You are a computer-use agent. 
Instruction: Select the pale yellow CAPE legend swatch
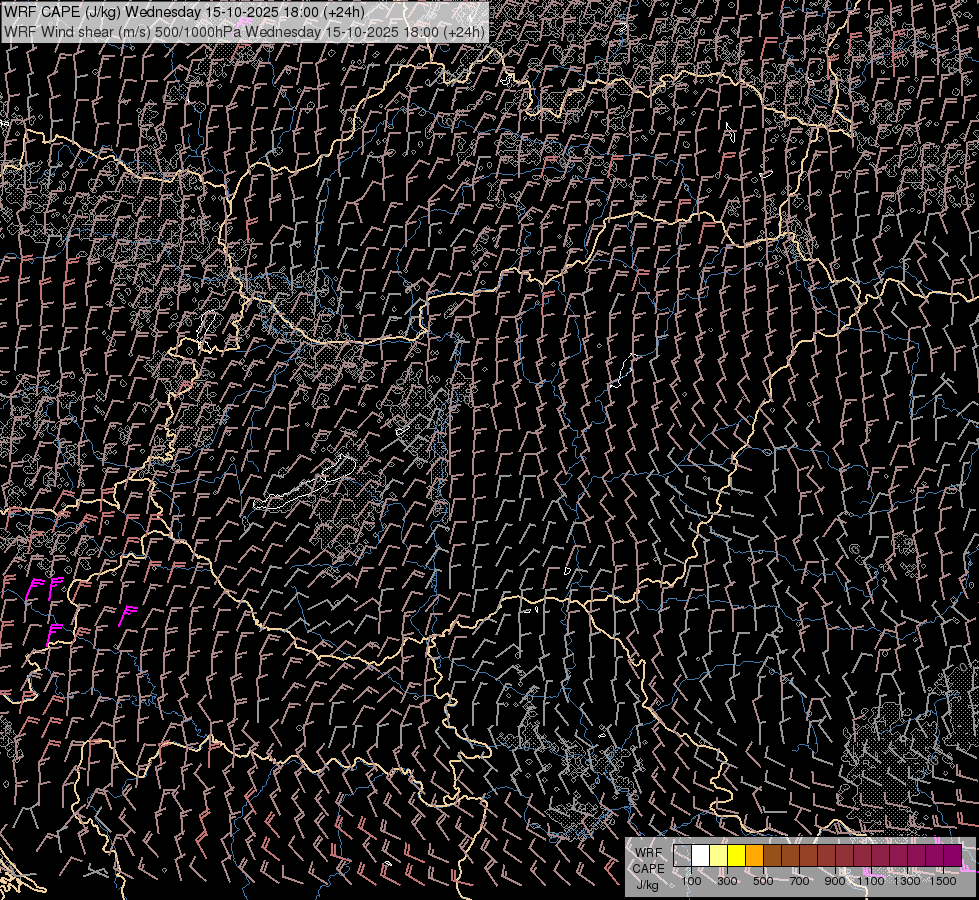point(719,856)
